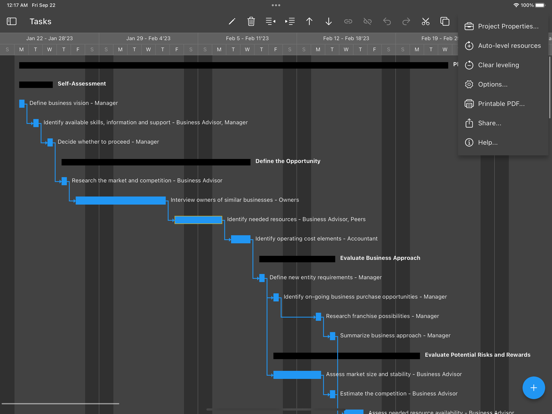Move task down with arrow icon
Screen dimensions: 552x414
pos(328,21)
